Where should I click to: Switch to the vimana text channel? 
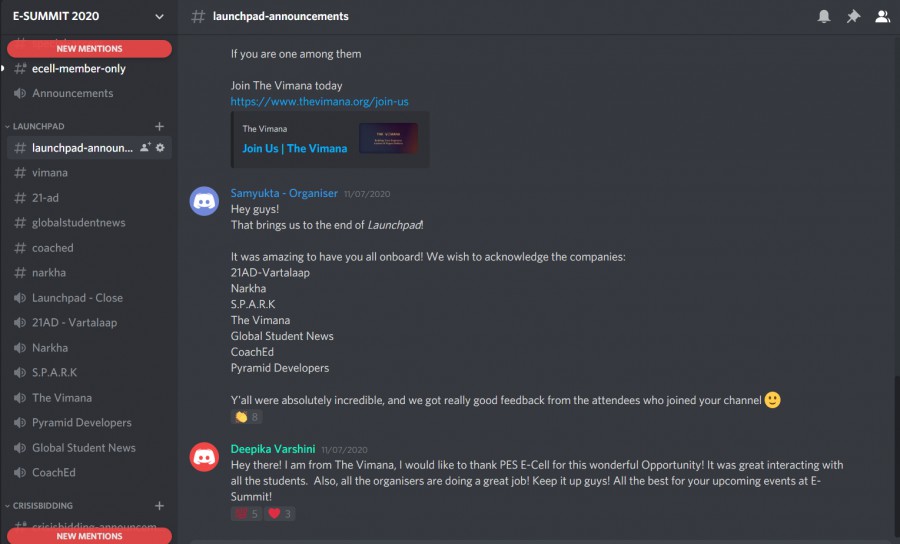(50, 173)
